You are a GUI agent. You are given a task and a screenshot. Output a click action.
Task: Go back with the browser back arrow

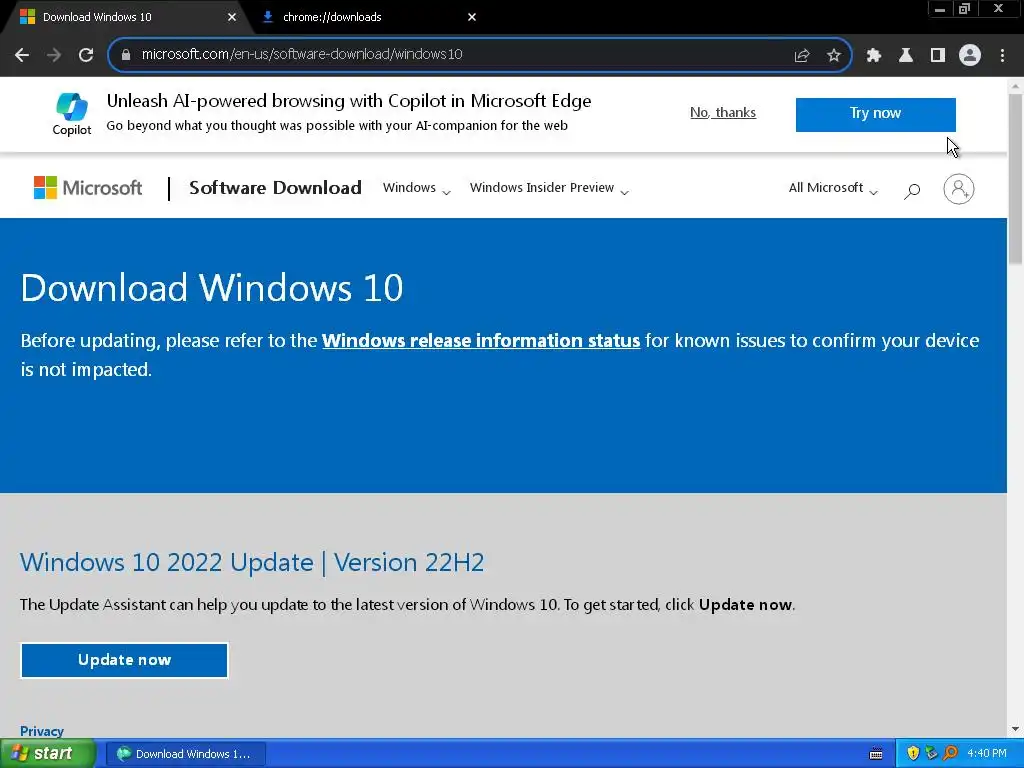click(x=22, y=55)
